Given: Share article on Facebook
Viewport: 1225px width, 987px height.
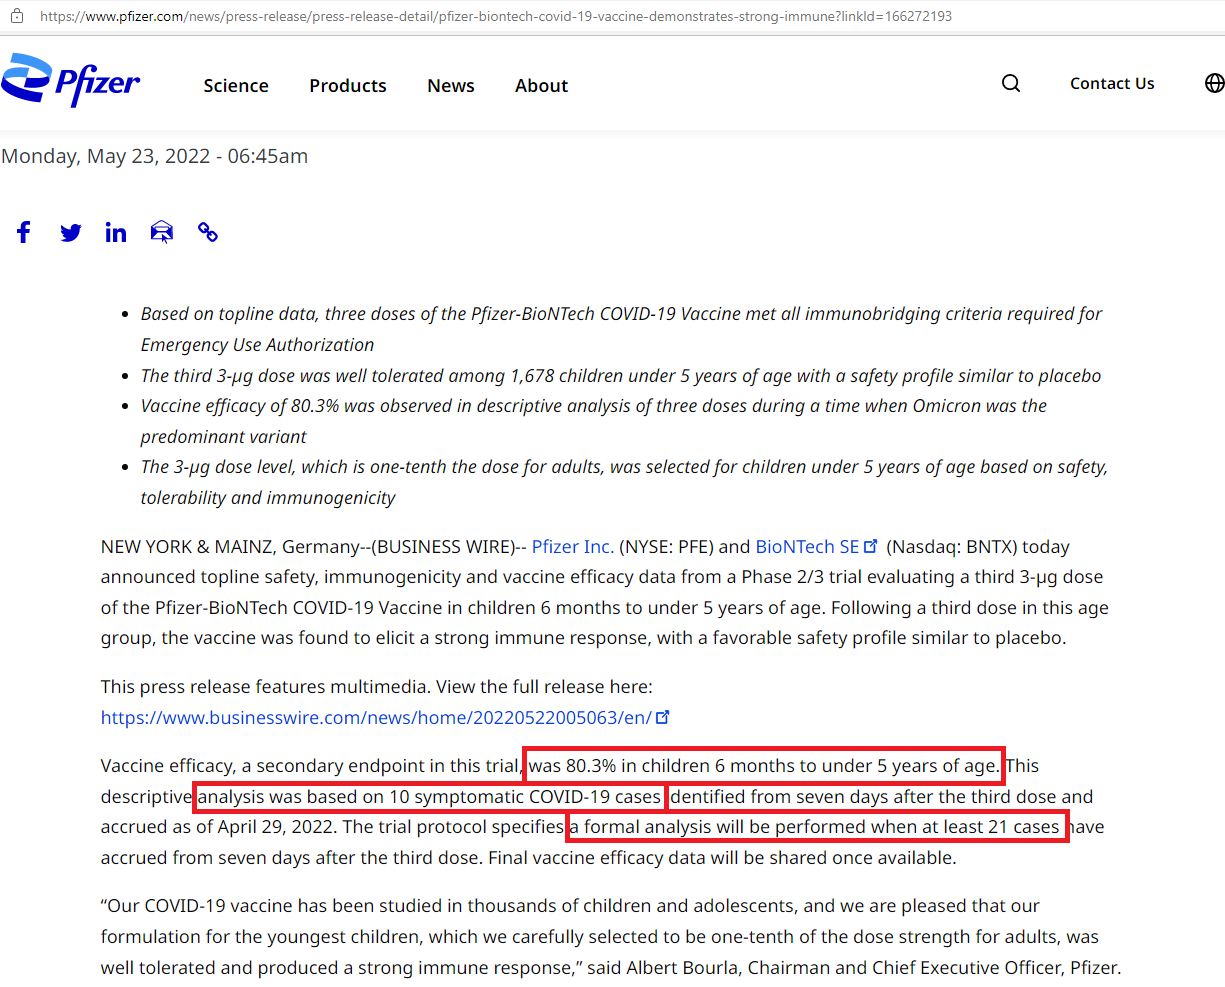Looking at the screenshot, I should tap(24, 232).
